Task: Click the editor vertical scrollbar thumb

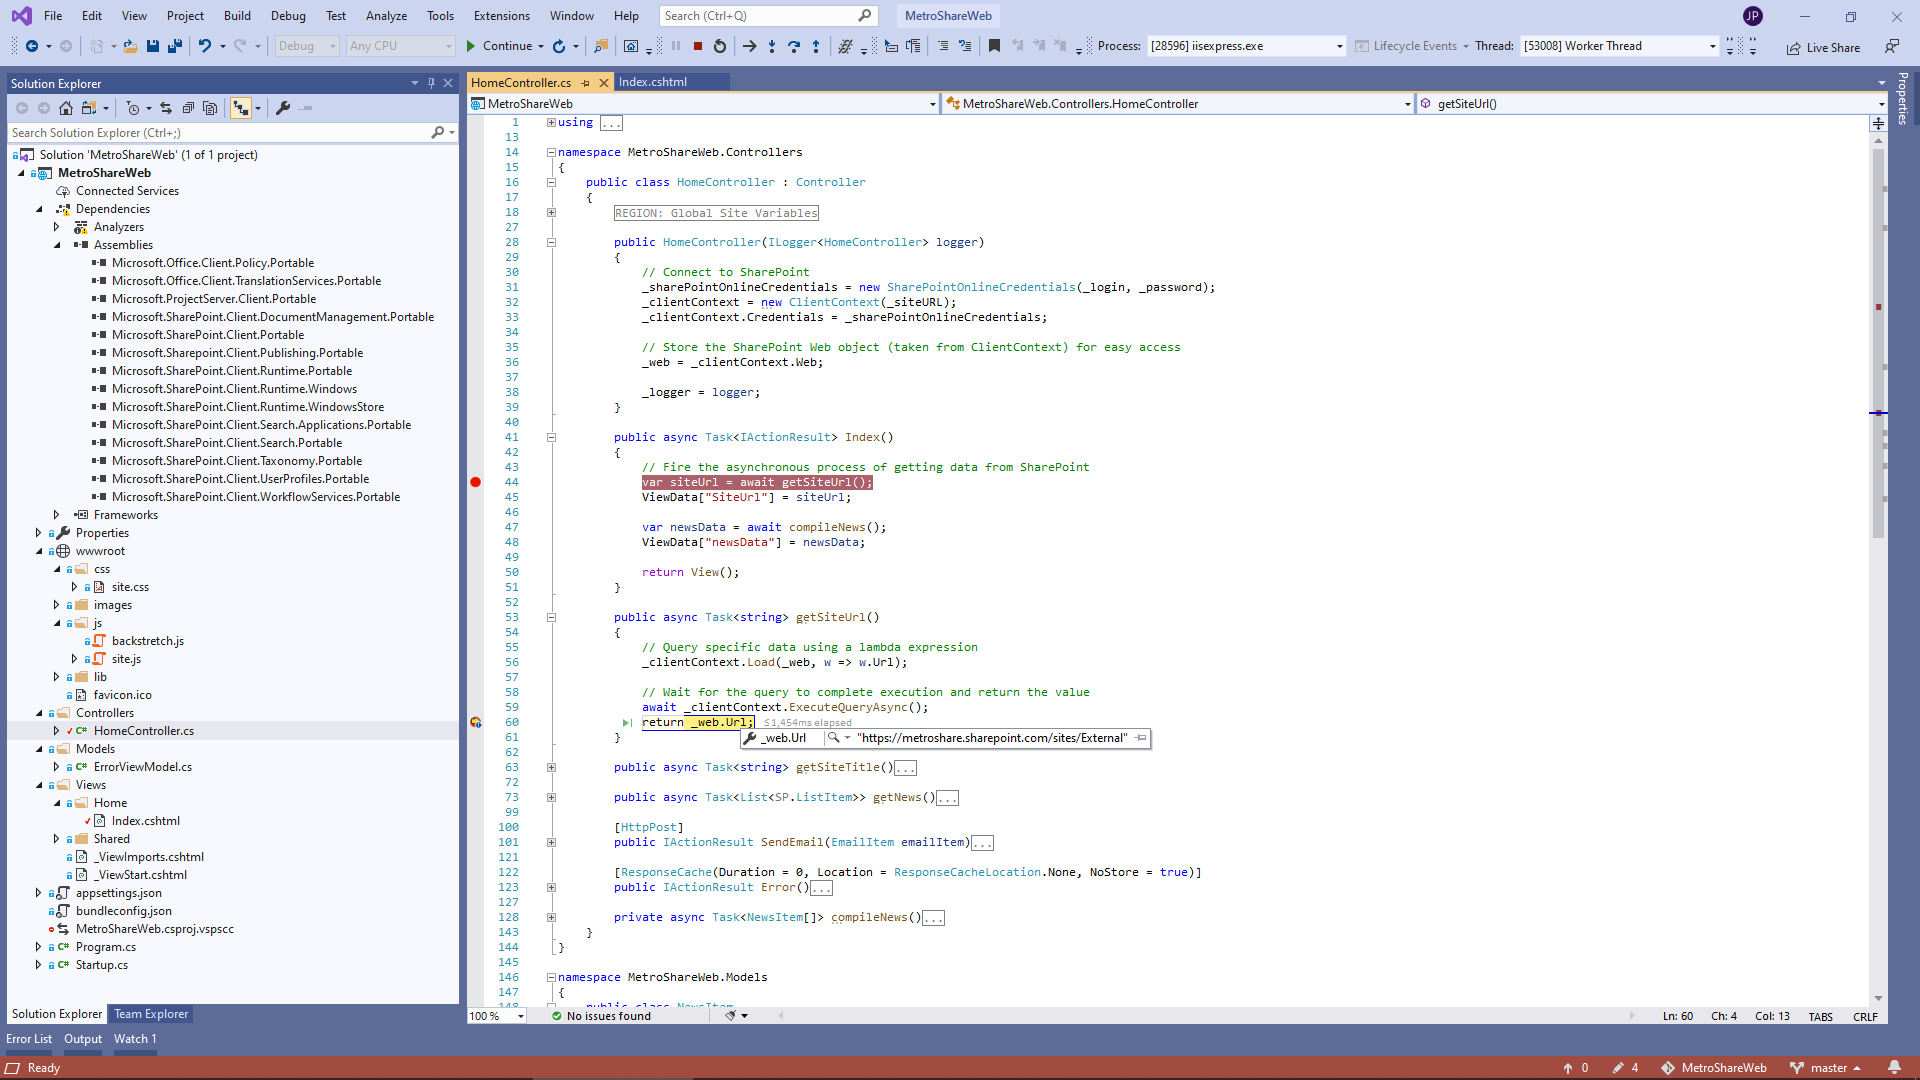Action: pyautogui.click(x=1878, y=345)
